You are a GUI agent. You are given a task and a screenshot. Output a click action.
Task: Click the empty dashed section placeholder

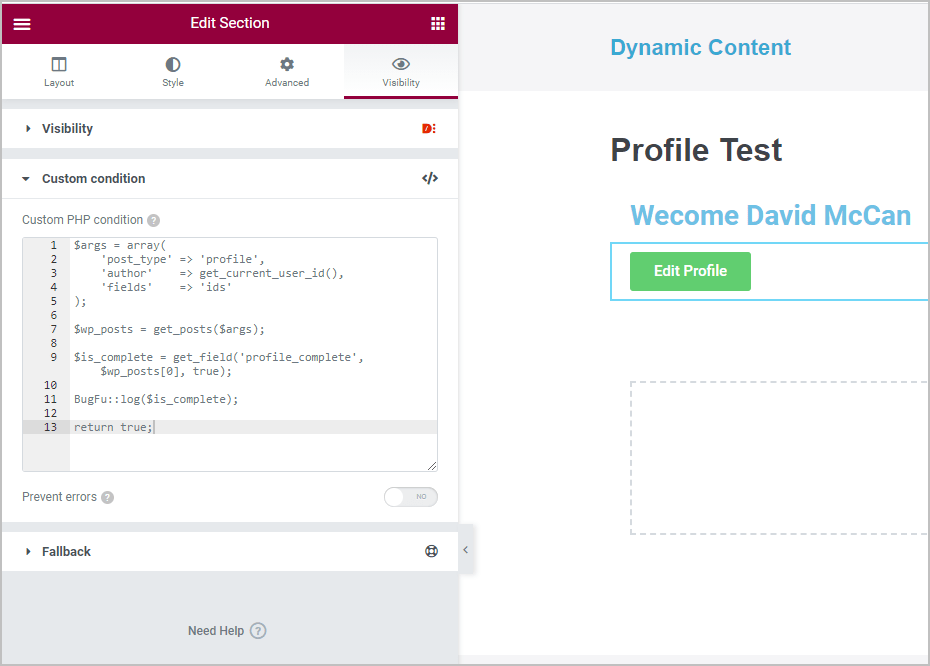(x=779, y=458)
